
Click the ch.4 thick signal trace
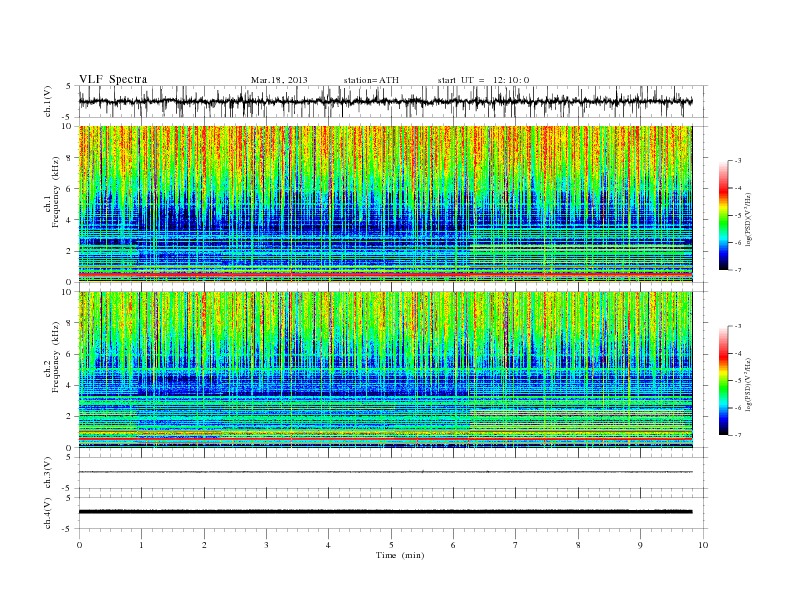point(385,512)
